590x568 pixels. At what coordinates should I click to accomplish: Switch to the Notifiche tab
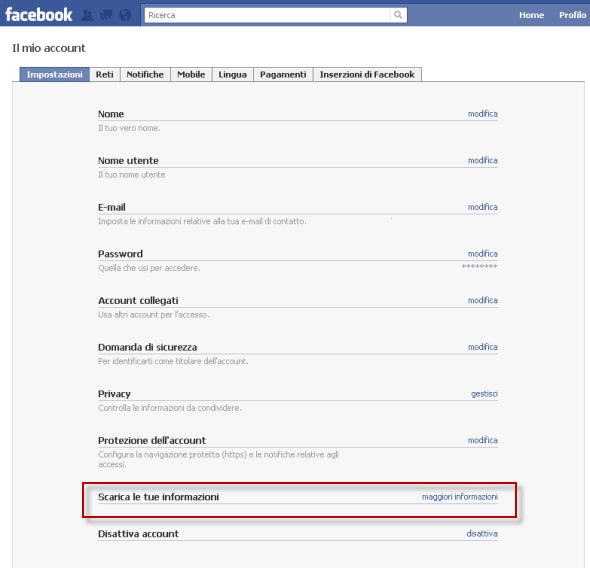(x=145, y=74)
